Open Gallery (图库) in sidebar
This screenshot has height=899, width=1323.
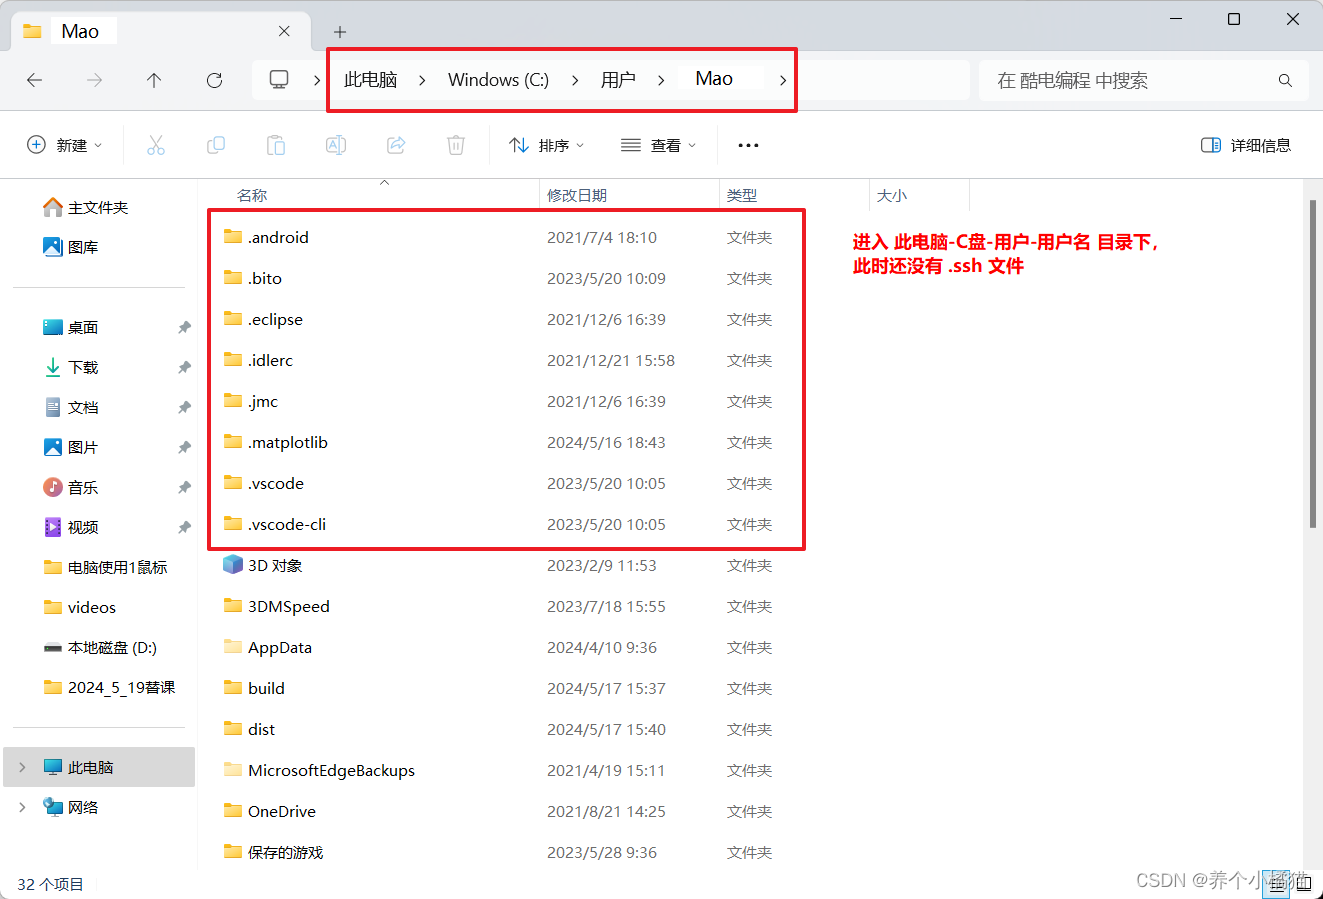point(71,247)
